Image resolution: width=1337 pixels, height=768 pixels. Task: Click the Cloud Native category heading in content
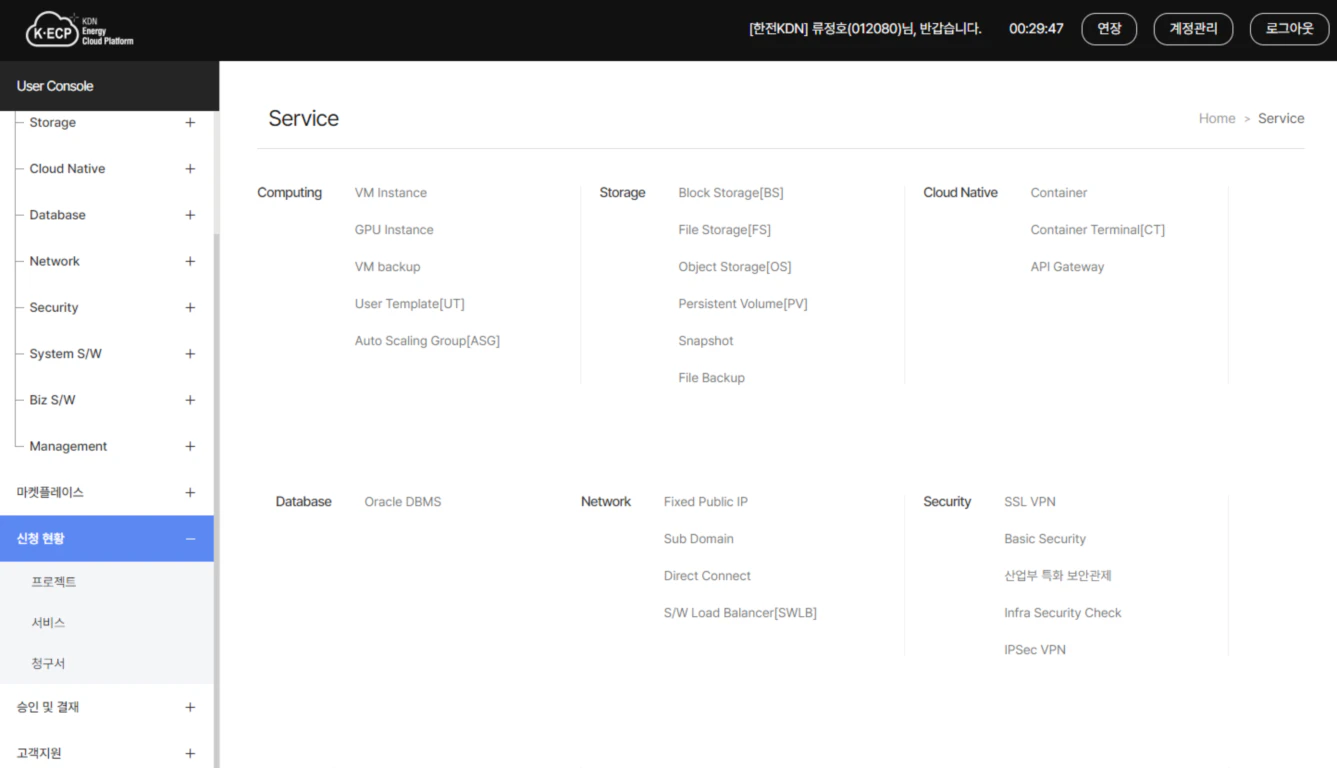point(960,193)
